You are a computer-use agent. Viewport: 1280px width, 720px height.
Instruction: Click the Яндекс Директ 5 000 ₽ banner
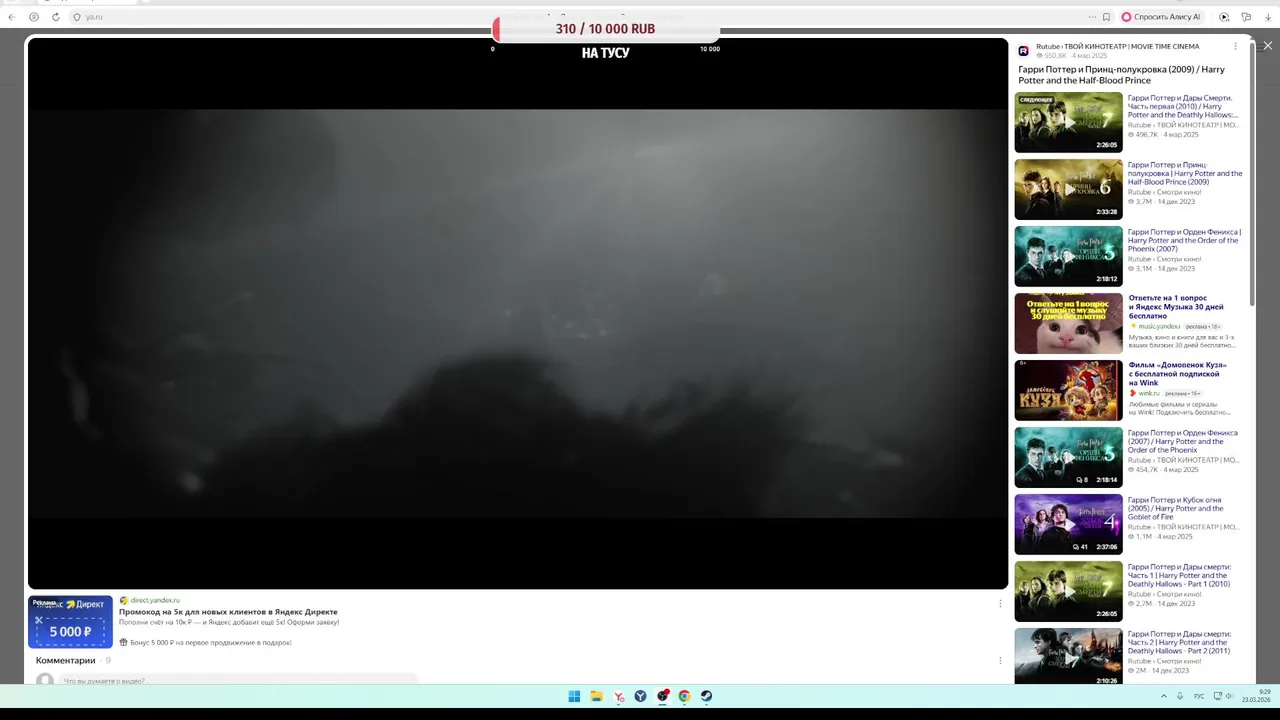(70, 622)
